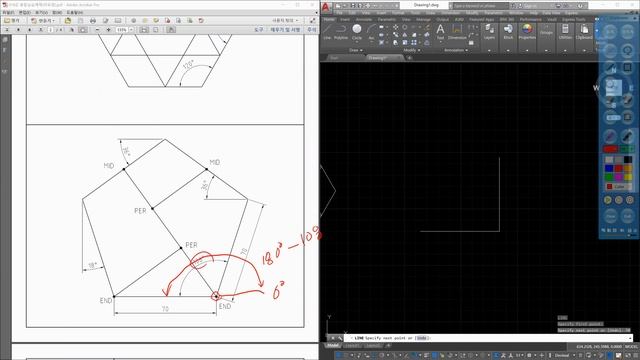Click the Move tool in Modify panel
The height and width of the screenshot is (360, 640).
coord(396,27)
